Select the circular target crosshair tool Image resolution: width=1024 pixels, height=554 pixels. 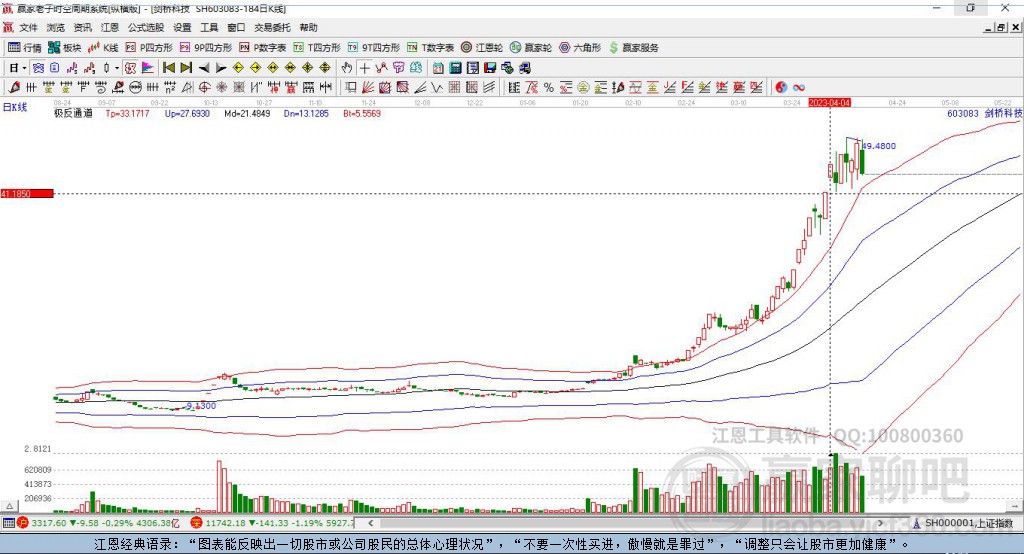point(204,88)
